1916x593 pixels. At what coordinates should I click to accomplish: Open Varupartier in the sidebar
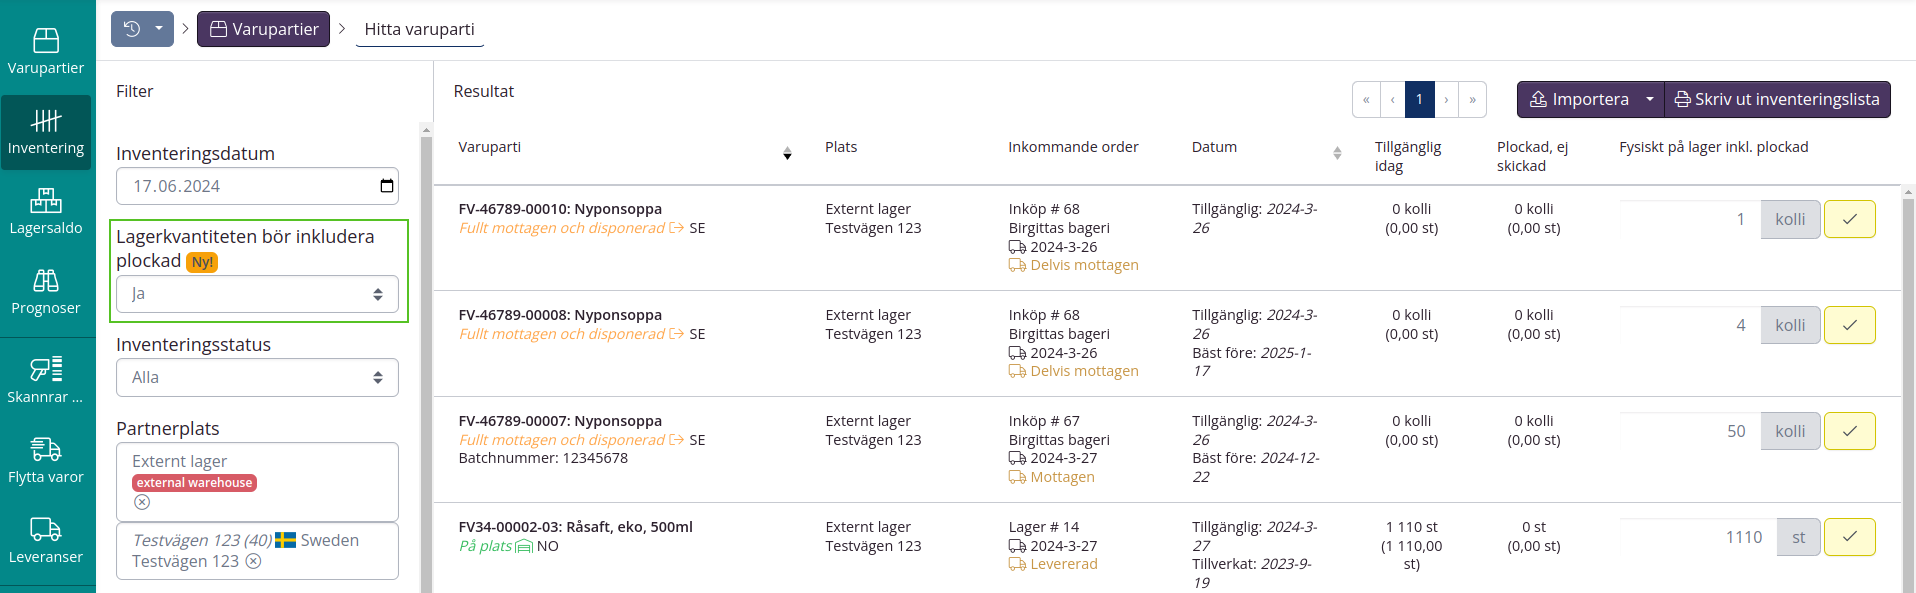46,51
